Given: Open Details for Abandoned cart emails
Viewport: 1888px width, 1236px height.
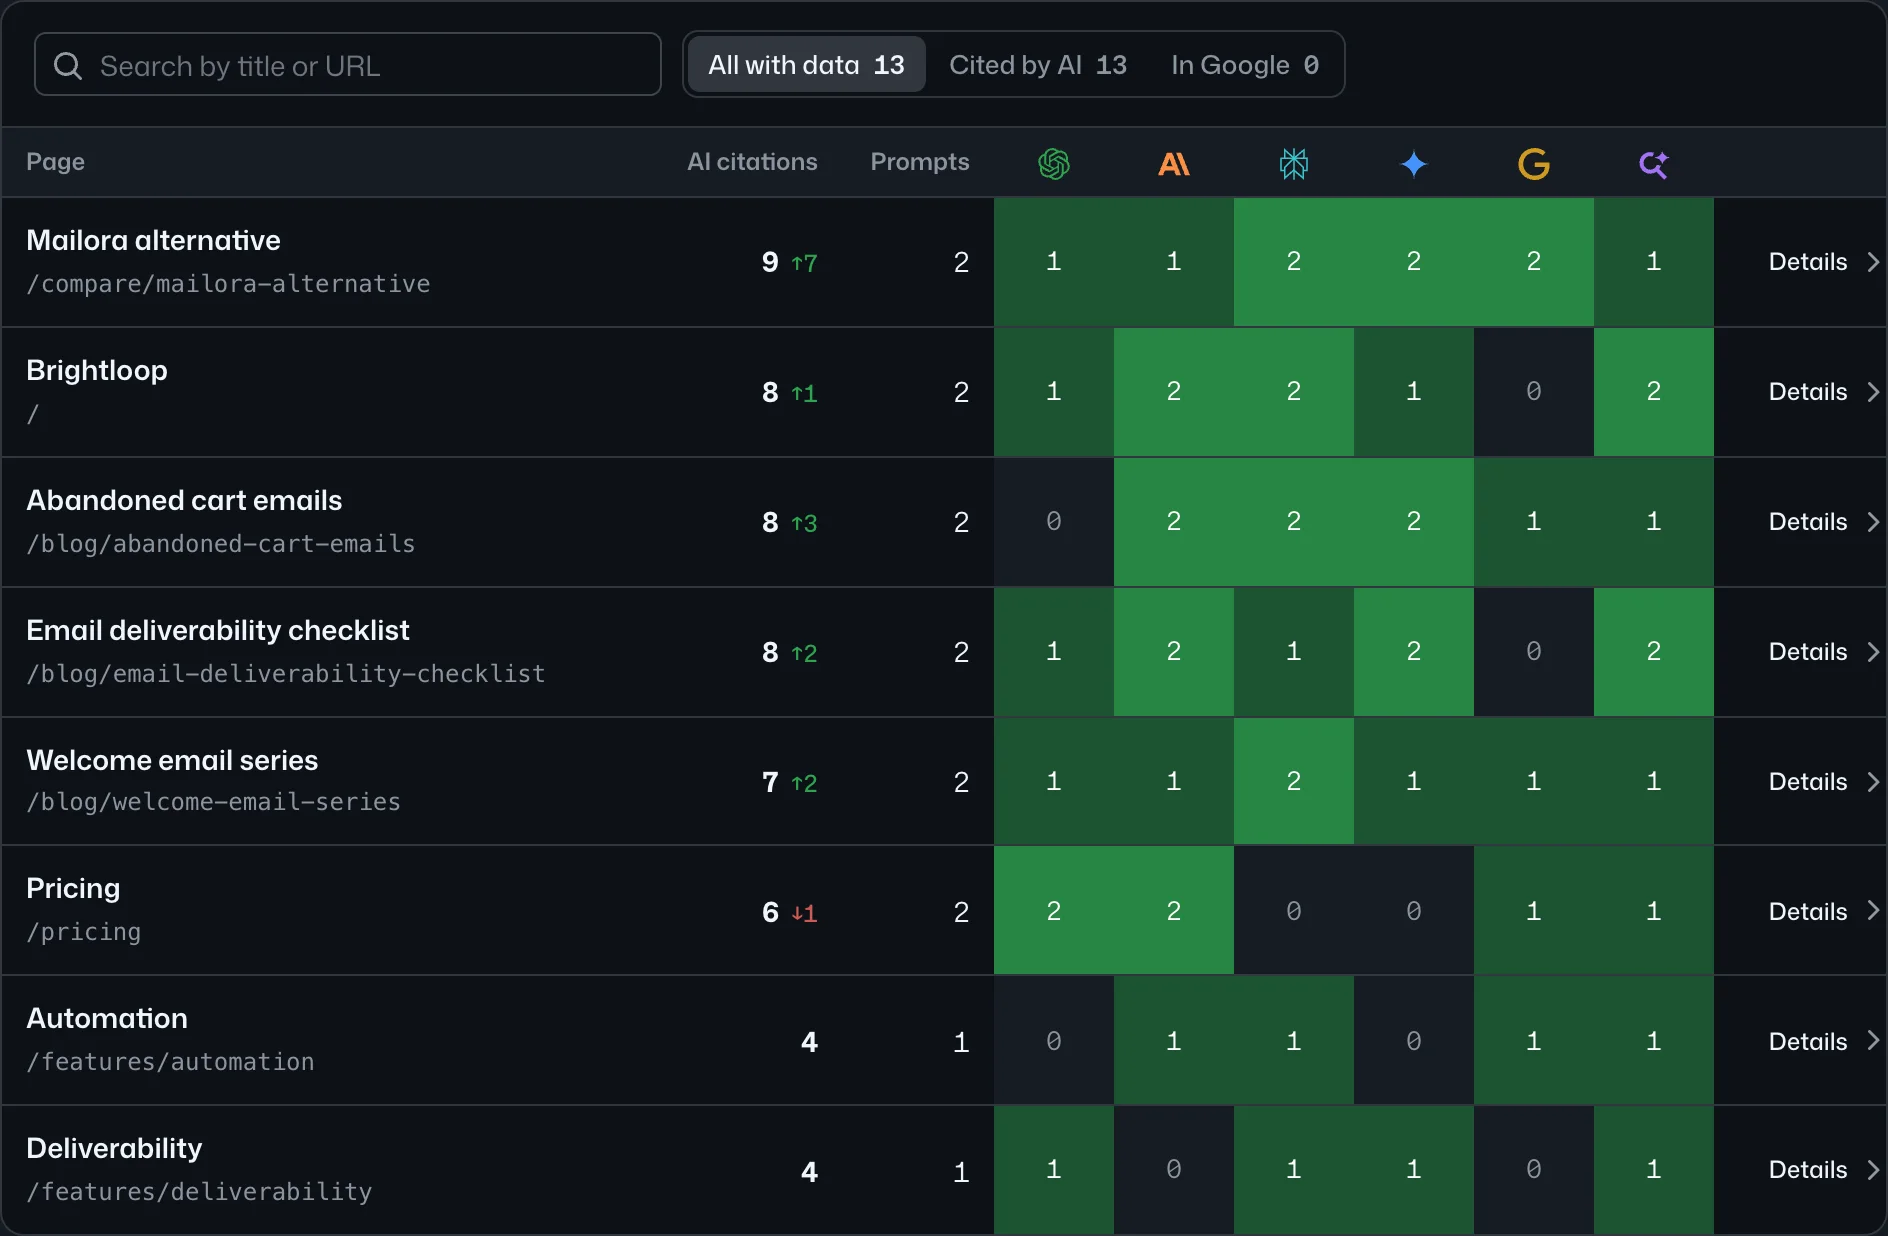Looking at the screenshot, I should point(1824,522).
